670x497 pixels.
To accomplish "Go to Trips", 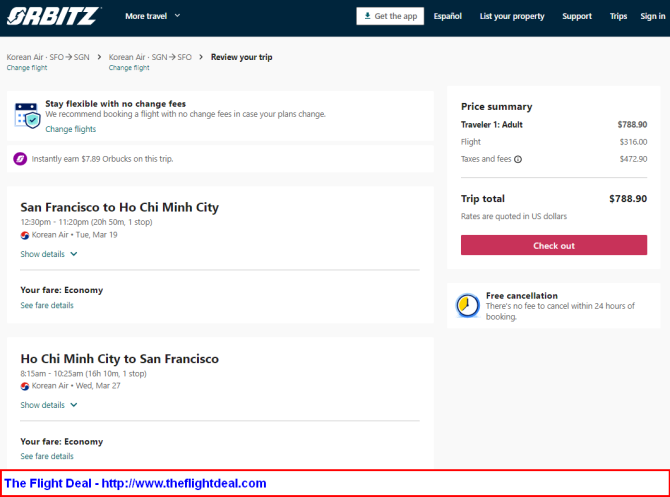I will tap(618, 16).
